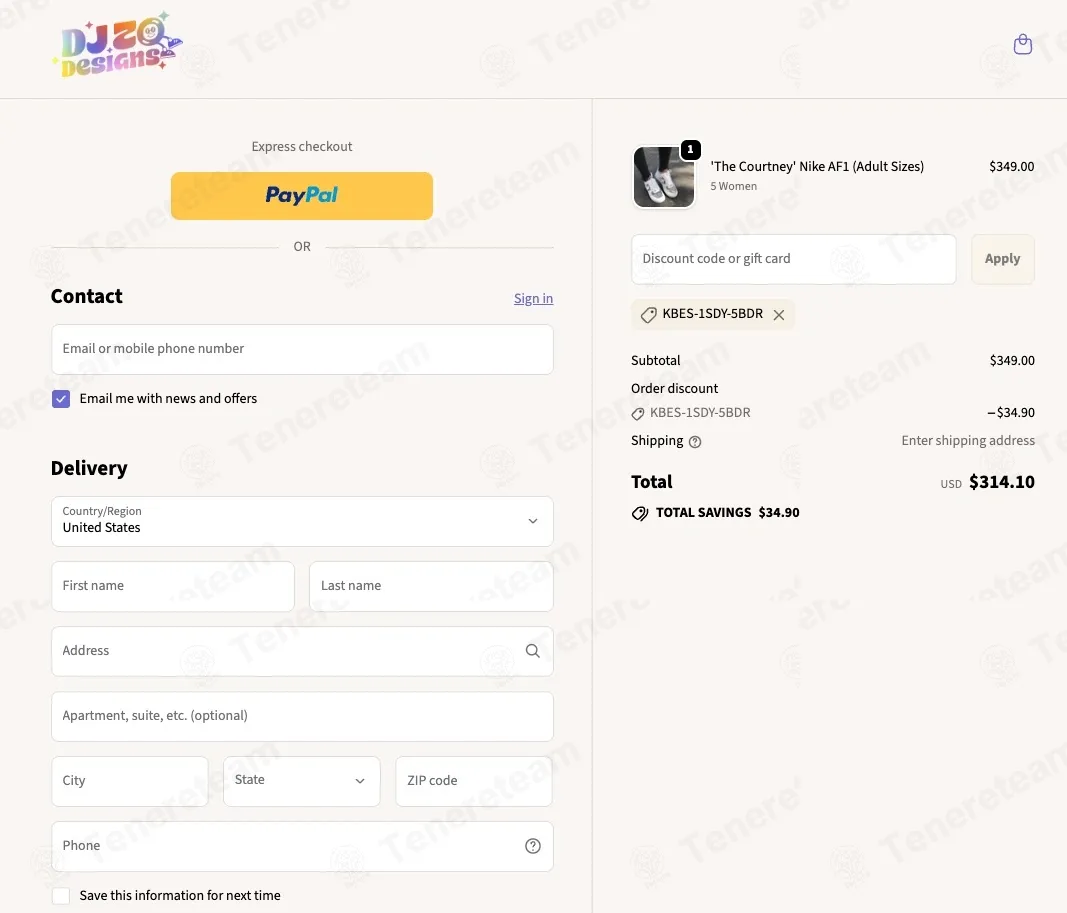Open the State dropdown

pos(301,781)
